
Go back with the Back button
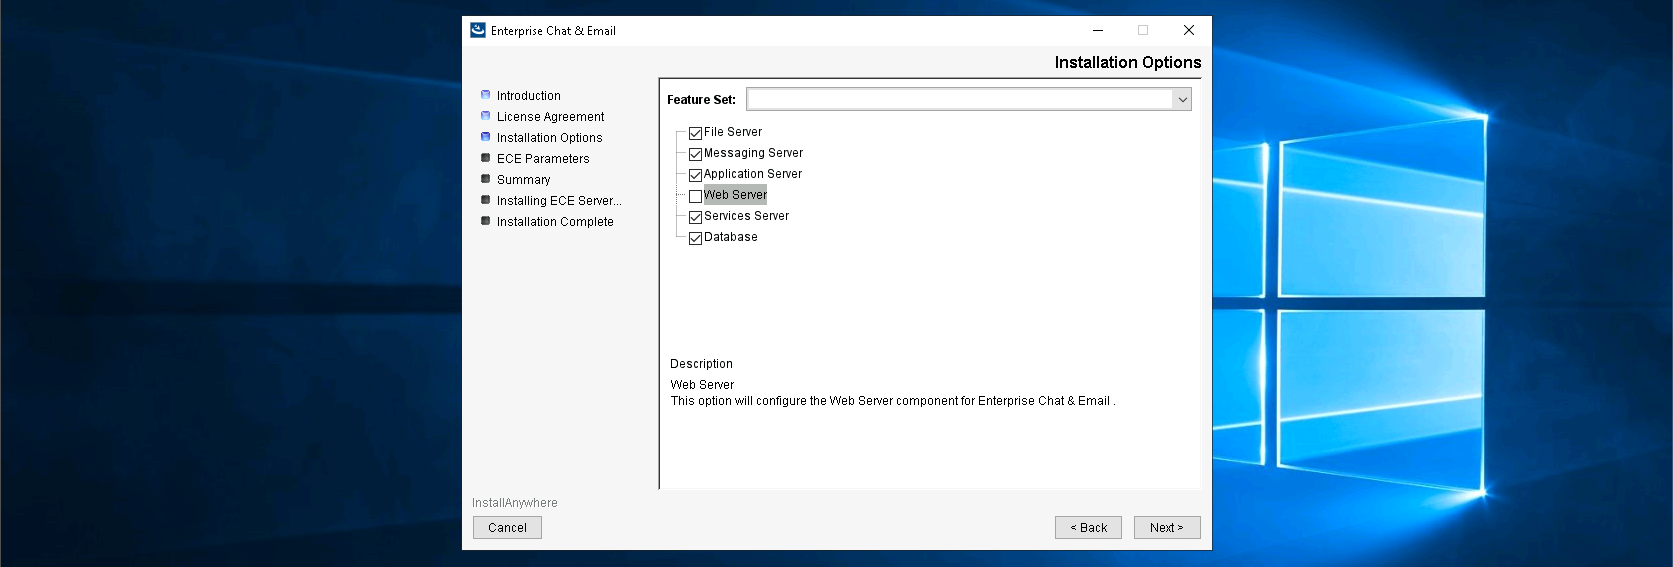(x=1088, y=527)
